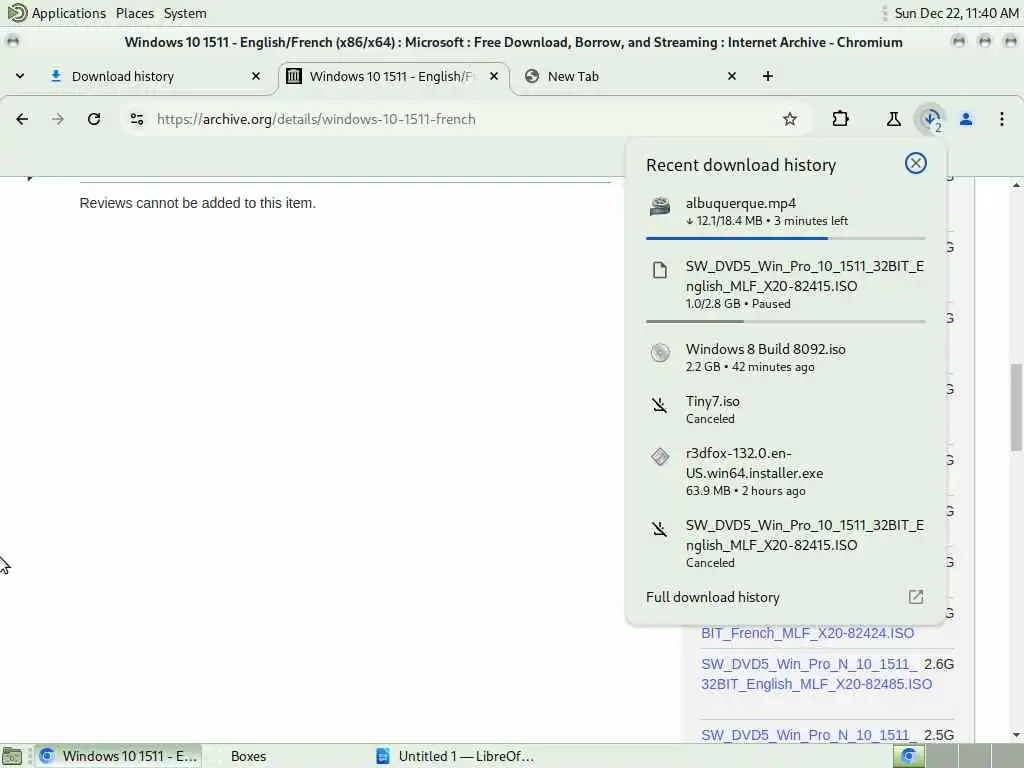Click the forward navigation arrow
The width and height of the screenshot is (1024, 768).
pyautogui.click(x=57, y=119)
